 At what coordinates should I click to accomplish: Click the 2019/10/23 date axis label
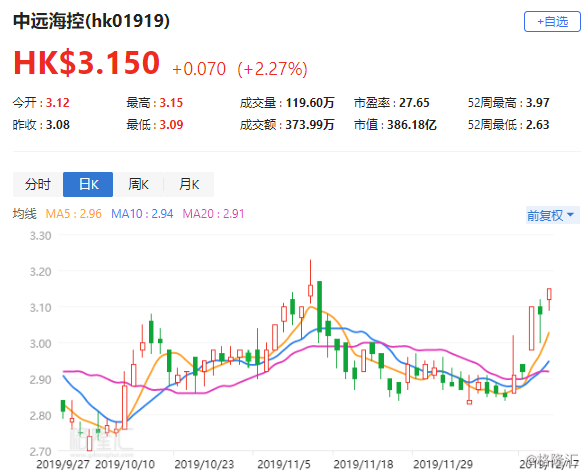pos(204,465)
